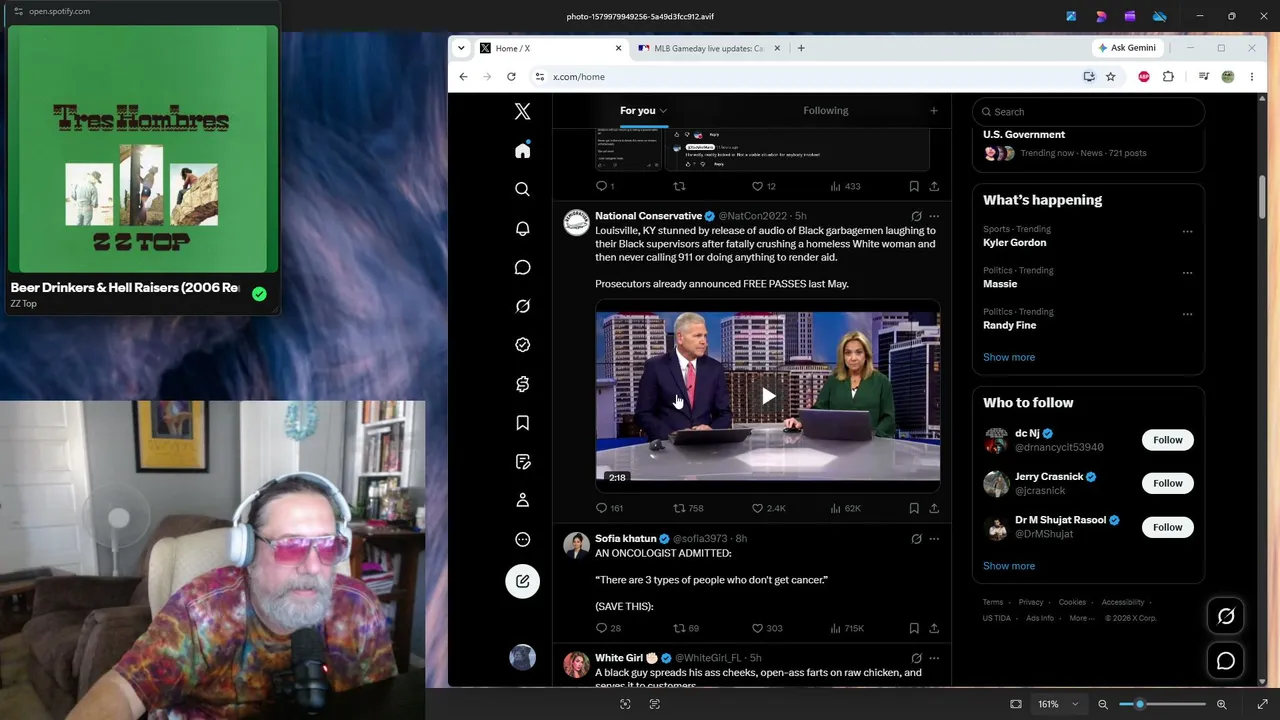This screenshot has width=1280, height=720.
Task: Reload the page in Chrome
Action: coord(511,77)
